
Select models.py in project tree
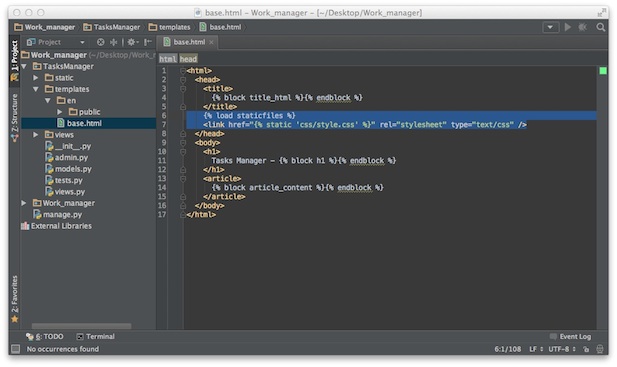coord(68,169)
